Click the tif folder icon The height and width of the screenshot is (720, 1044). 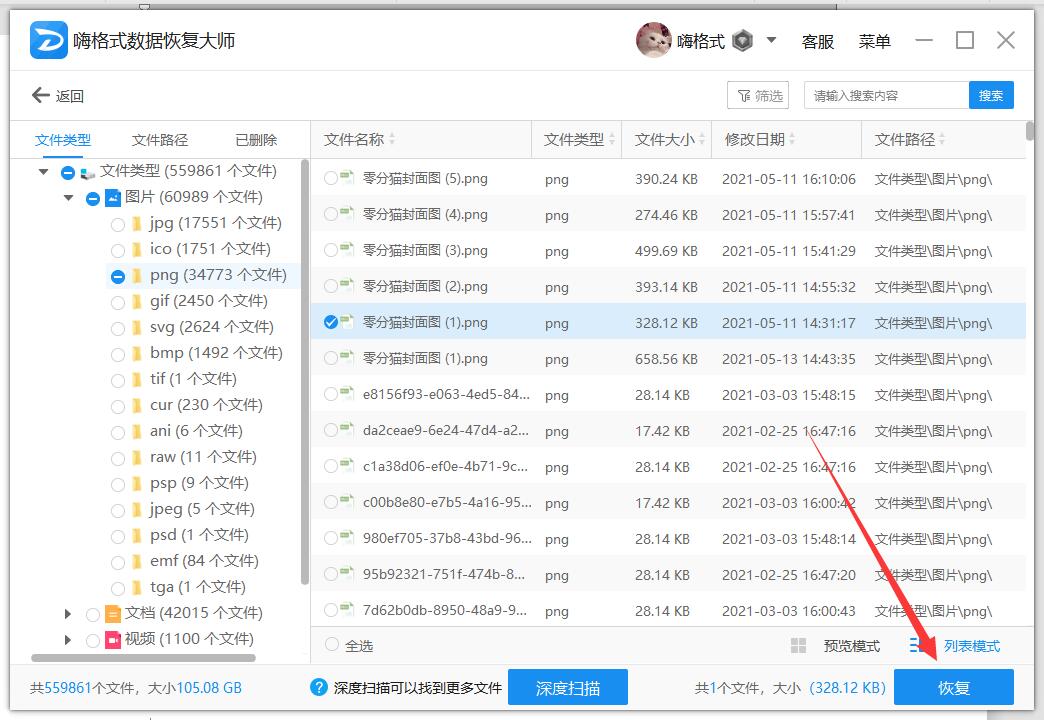click(x=136, y=380)
